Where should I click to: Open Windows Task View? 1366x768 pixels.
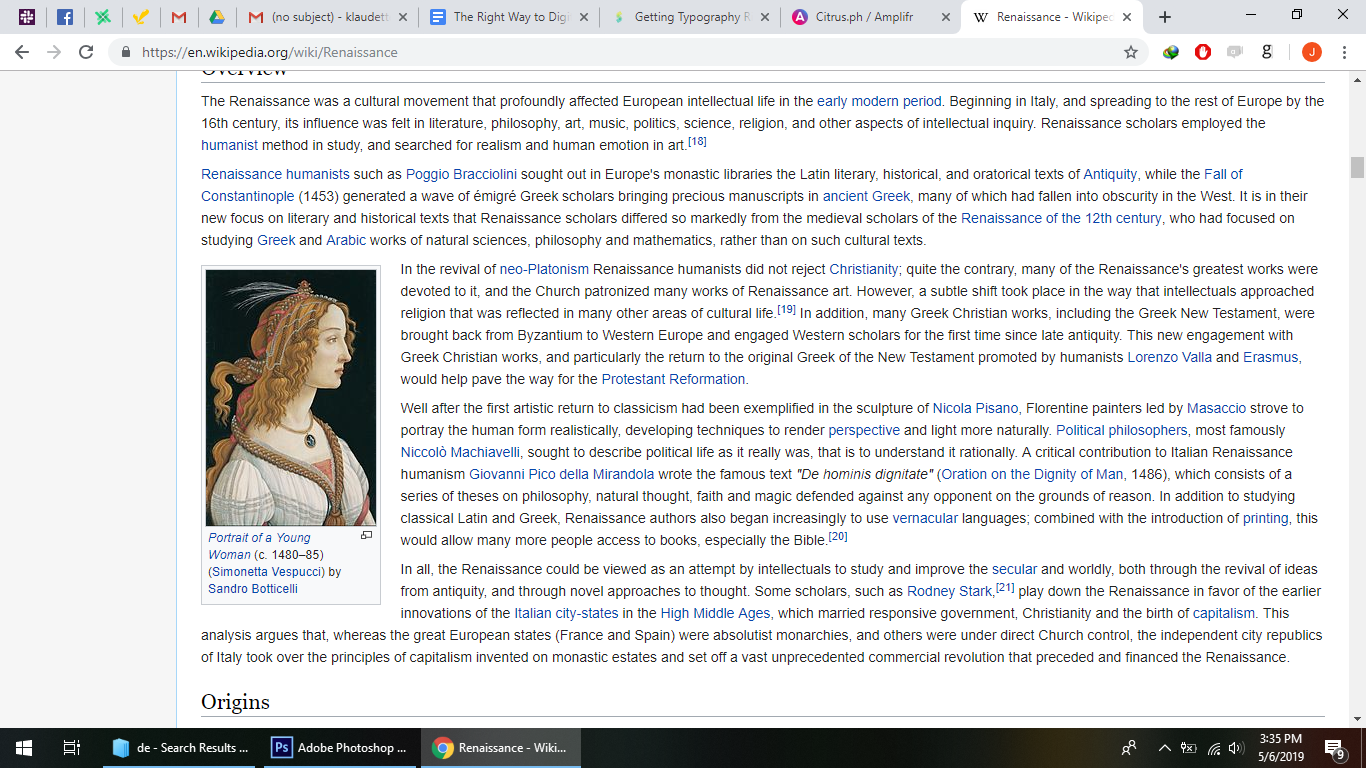tap(72, 747)
